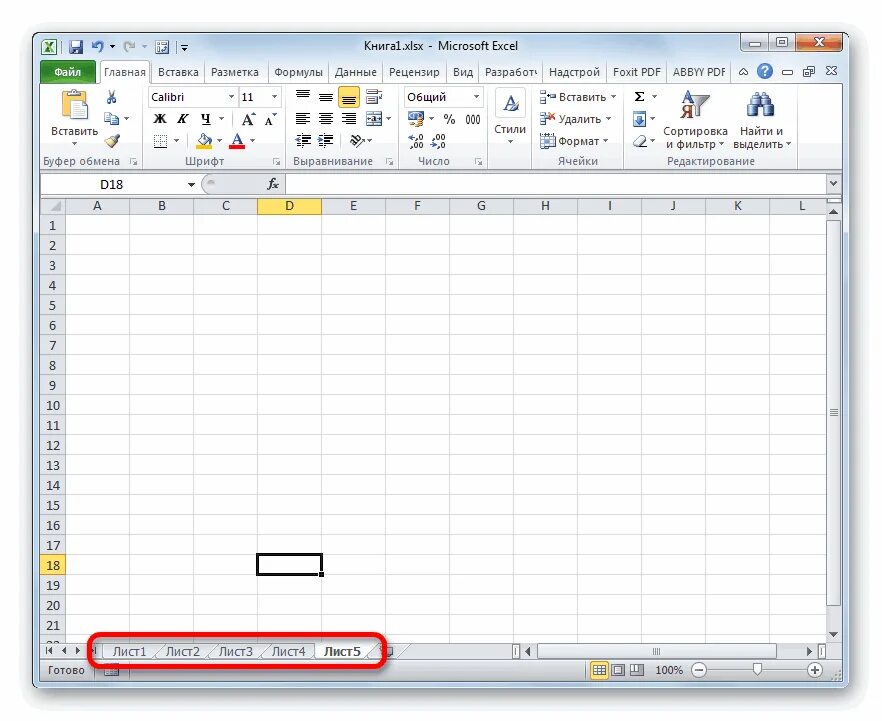Open the Calibri font name dropdown
882x721 pixels.
231,97
